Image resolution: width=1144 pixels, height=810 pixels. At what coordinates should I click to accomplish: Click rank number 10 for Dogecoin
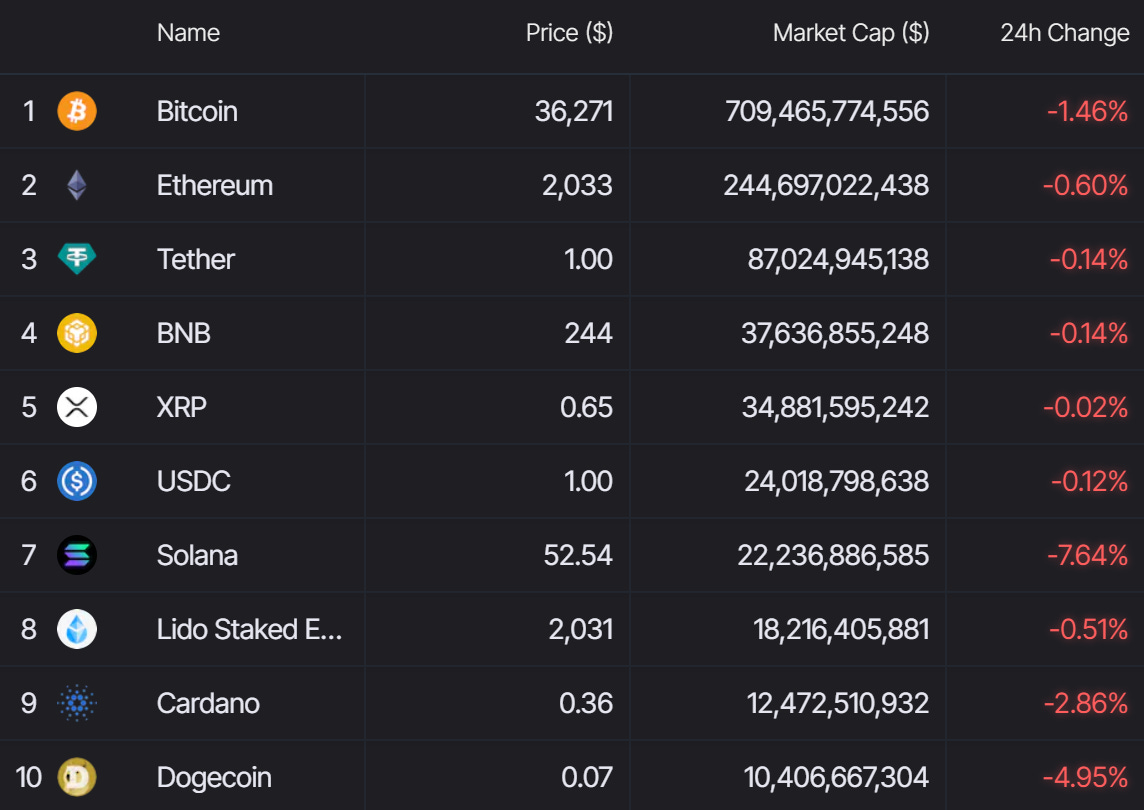[28, 777]
